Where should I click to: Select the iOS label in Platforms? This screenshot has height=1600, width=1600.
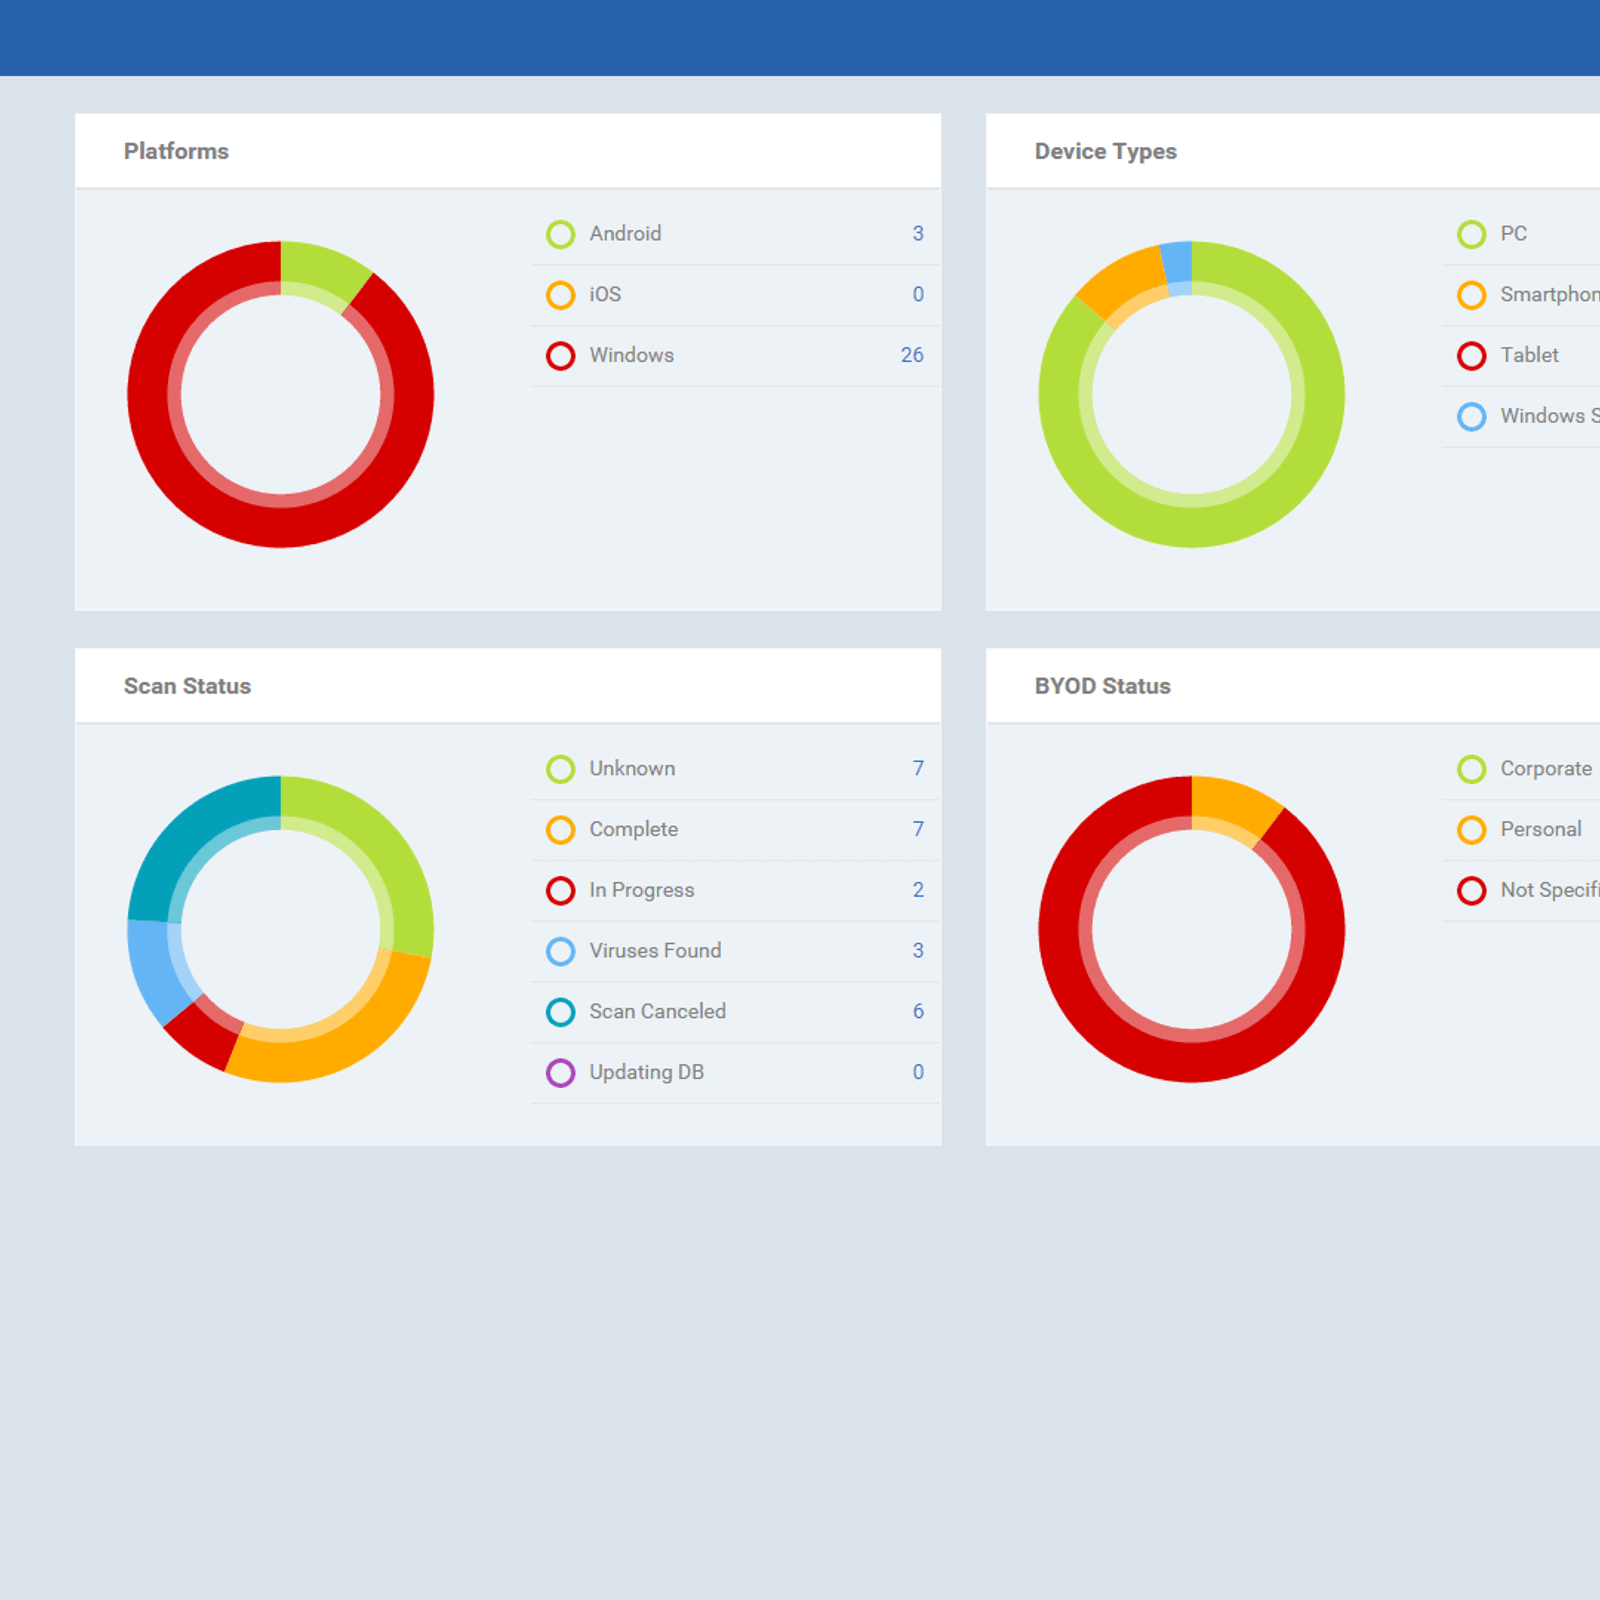(x=605, y=294)
